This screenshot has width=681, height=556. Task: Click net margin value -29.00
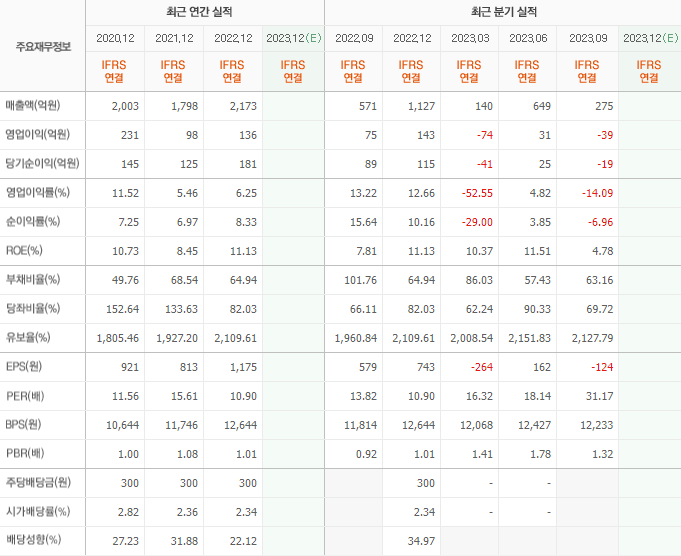[477, 222]
